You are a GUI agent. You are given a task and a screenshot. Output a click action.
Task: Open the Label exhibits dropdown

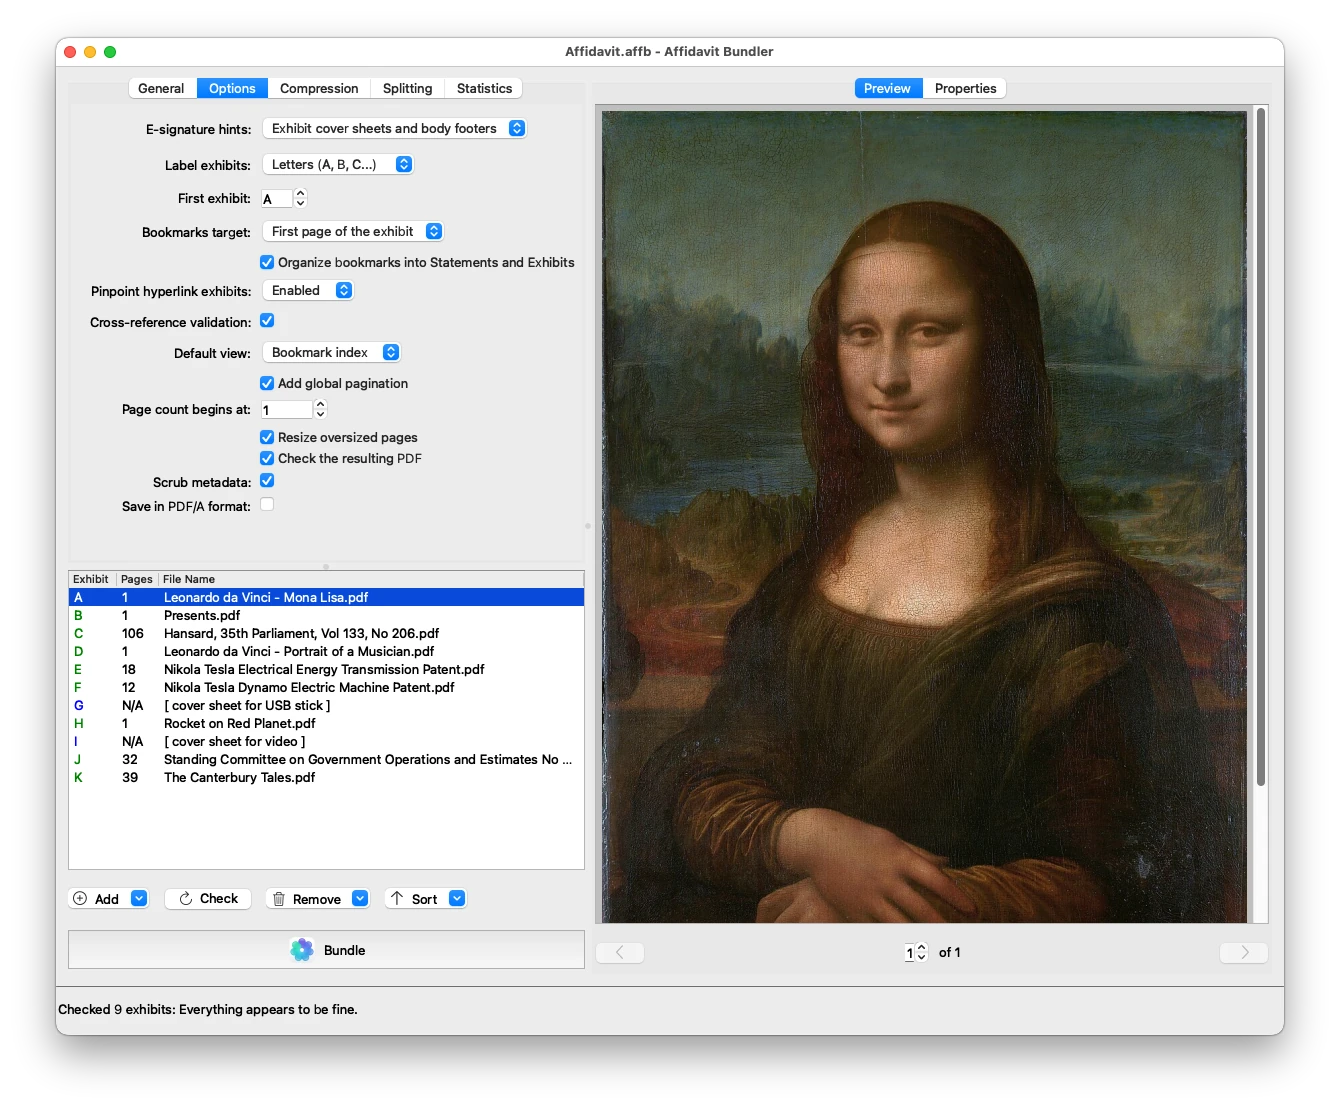pyautogui.click(x=338, y=165)
